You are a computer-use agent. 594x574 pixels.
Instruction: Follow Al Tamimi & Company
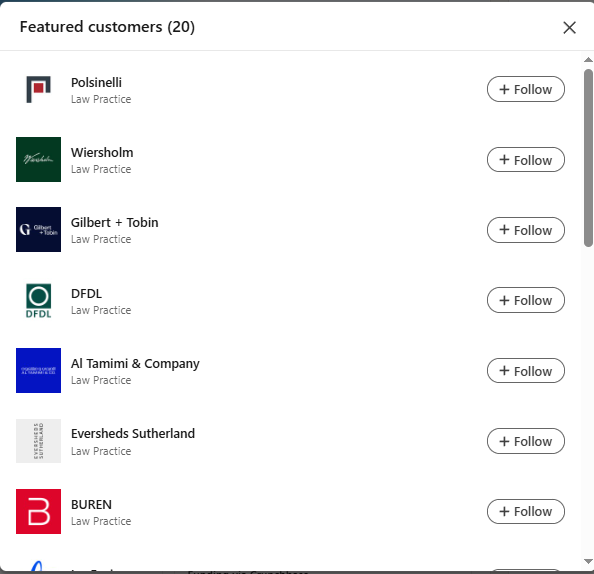tap(526, 371)
